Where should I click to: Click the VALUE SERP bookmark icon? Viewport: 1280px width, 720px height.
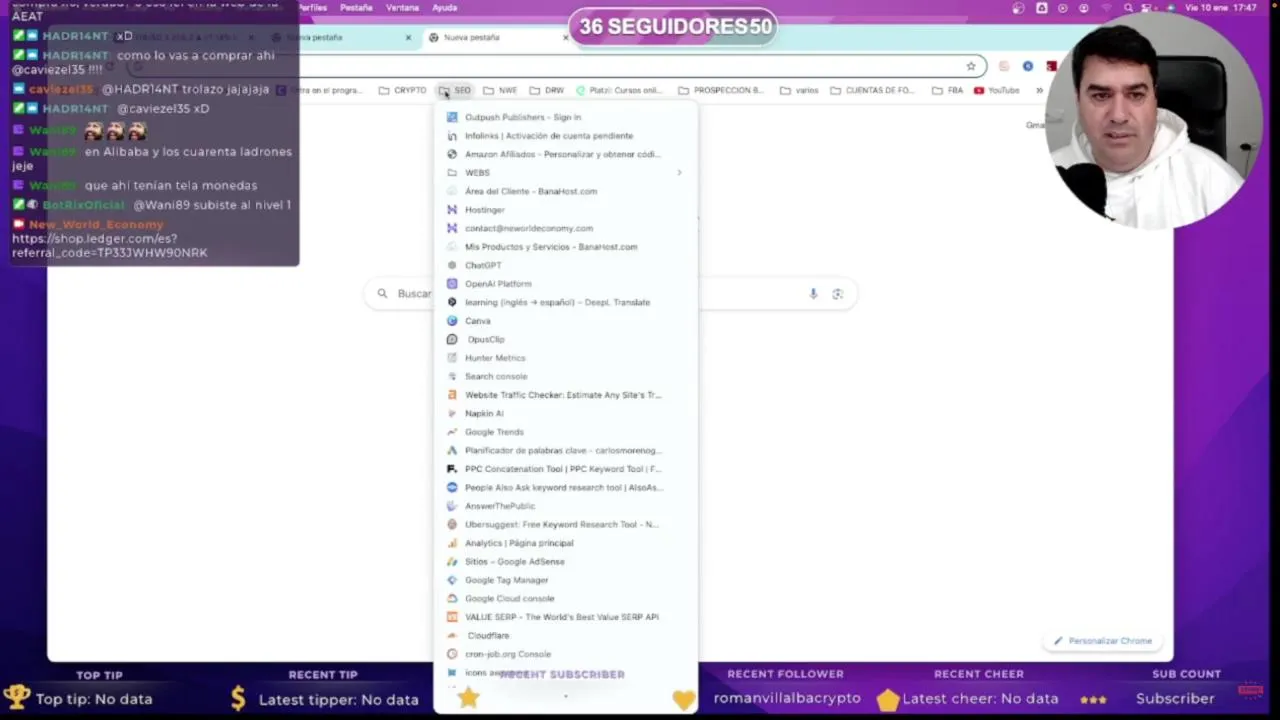coord(452,617)
